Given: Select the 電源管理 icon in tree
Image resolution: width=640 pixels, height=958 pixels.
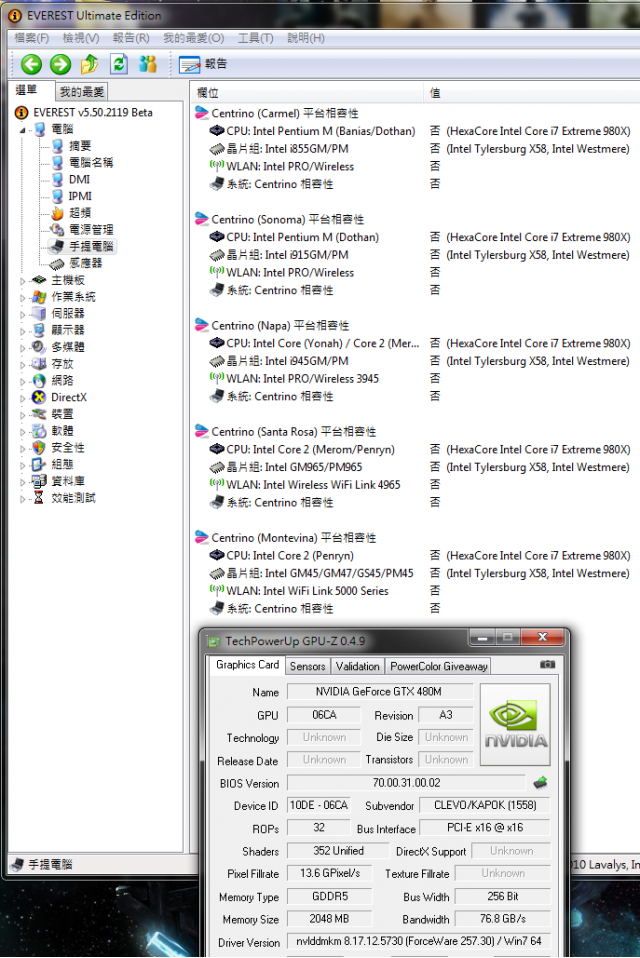Looking at the screenshot, I should (57, 230).
